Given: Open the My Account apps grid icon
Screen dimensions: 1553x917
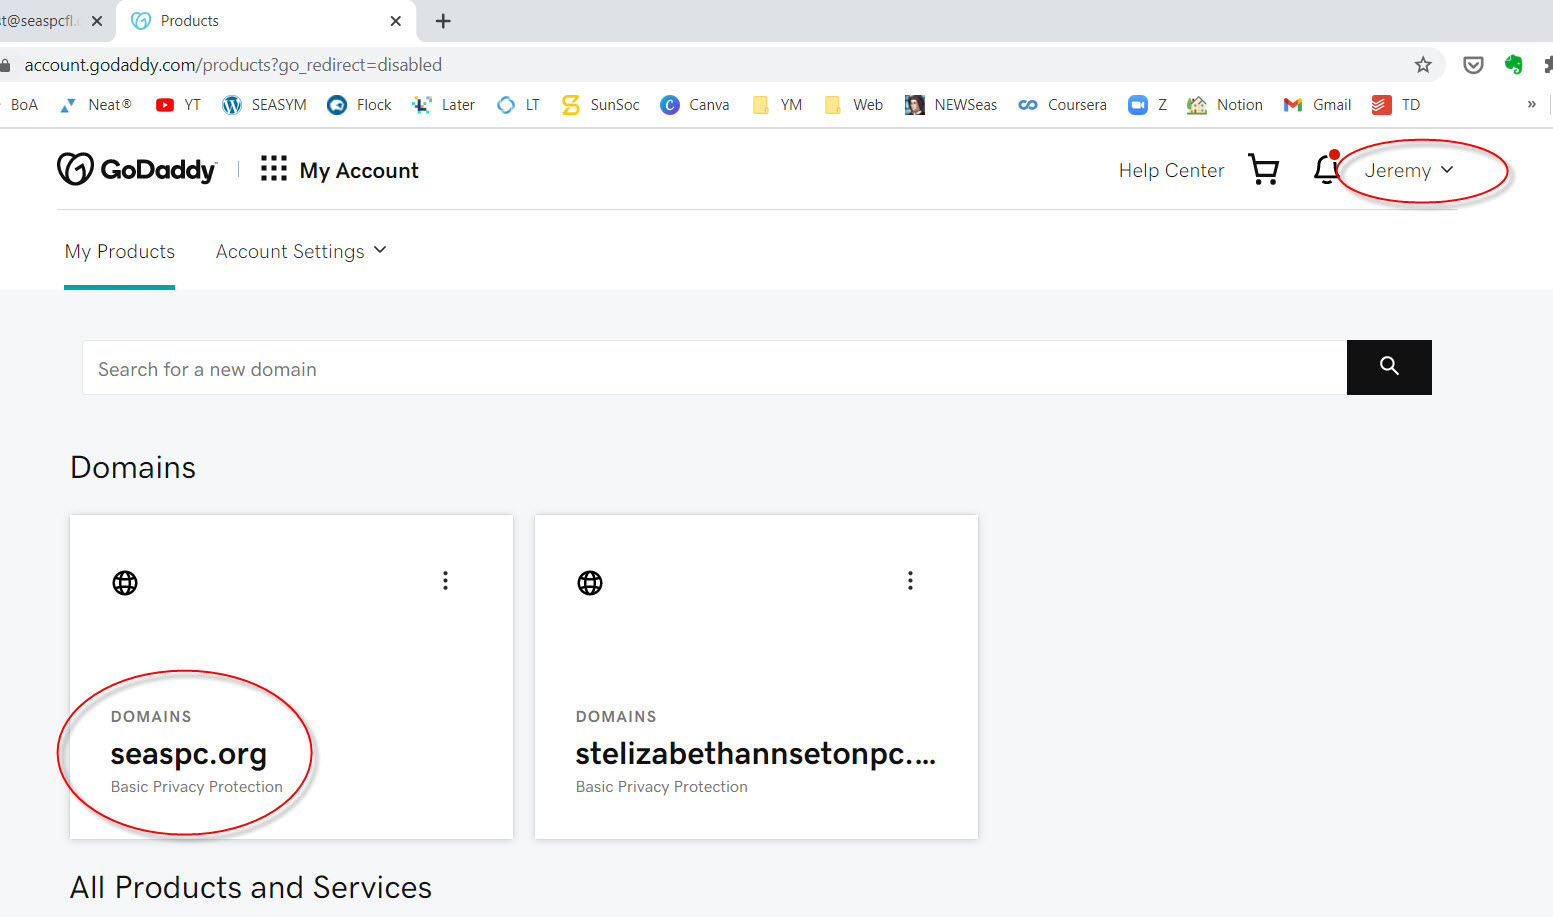Looking at the screenshot, I should (273, 169).
